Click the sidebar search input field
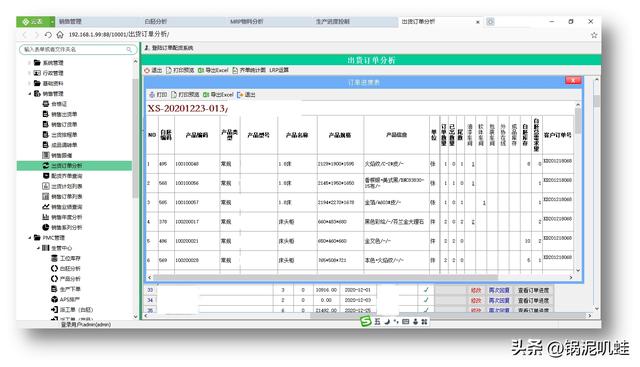This screenshot has width=640, height=367. 78,49
